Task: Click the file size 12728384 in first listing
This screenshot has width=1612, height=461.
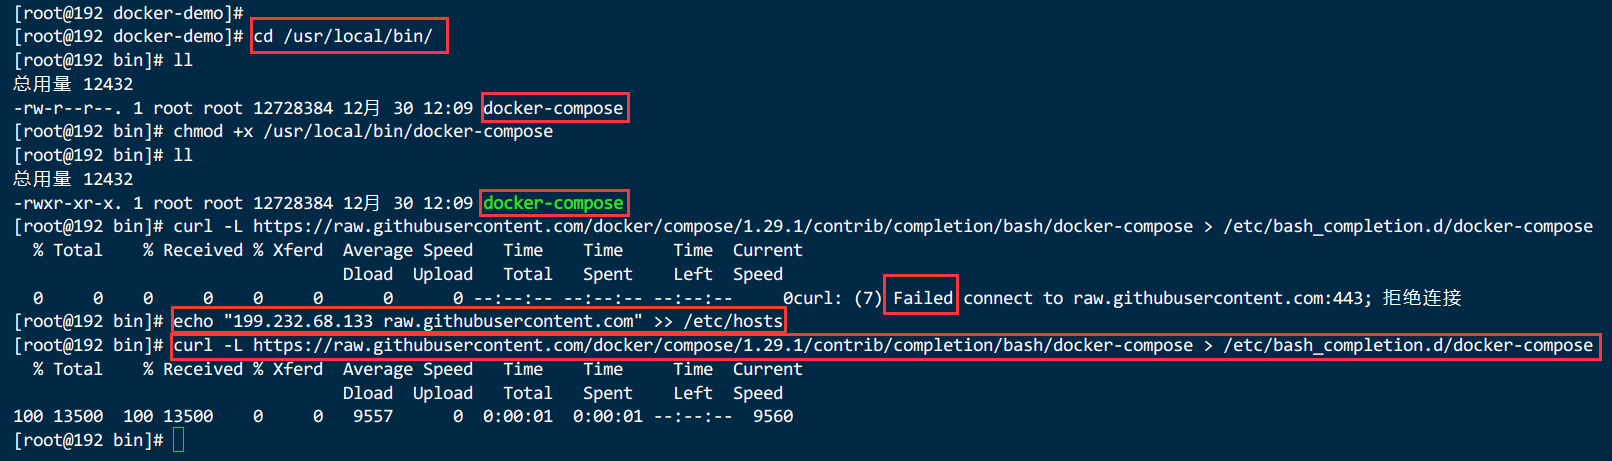Action: tap(293, 108)
